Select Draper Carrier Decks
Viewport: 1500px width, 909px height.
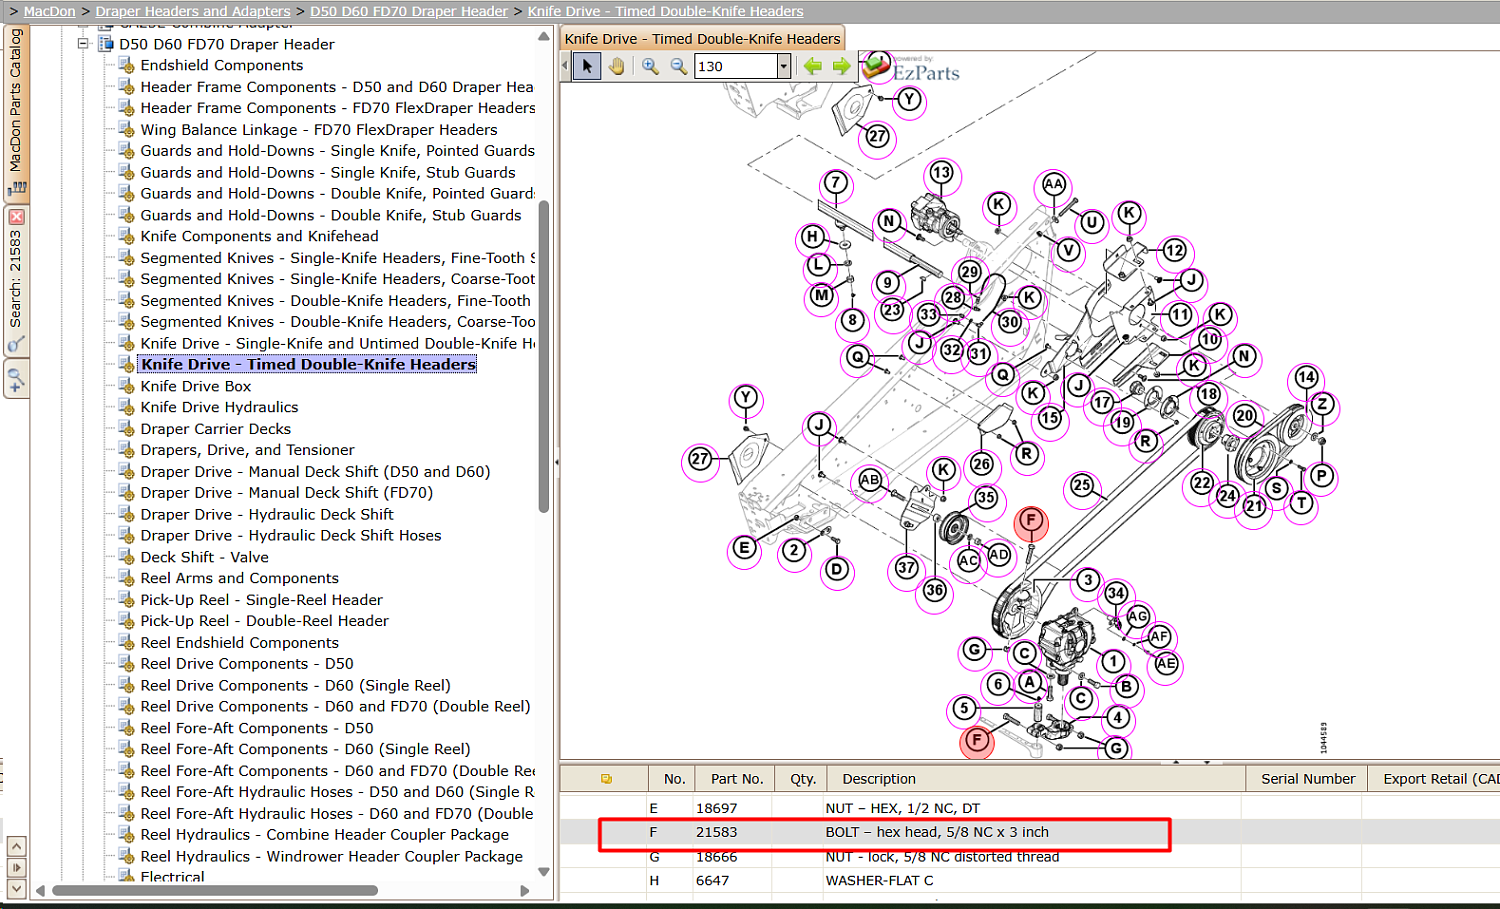tap(216, 429)
